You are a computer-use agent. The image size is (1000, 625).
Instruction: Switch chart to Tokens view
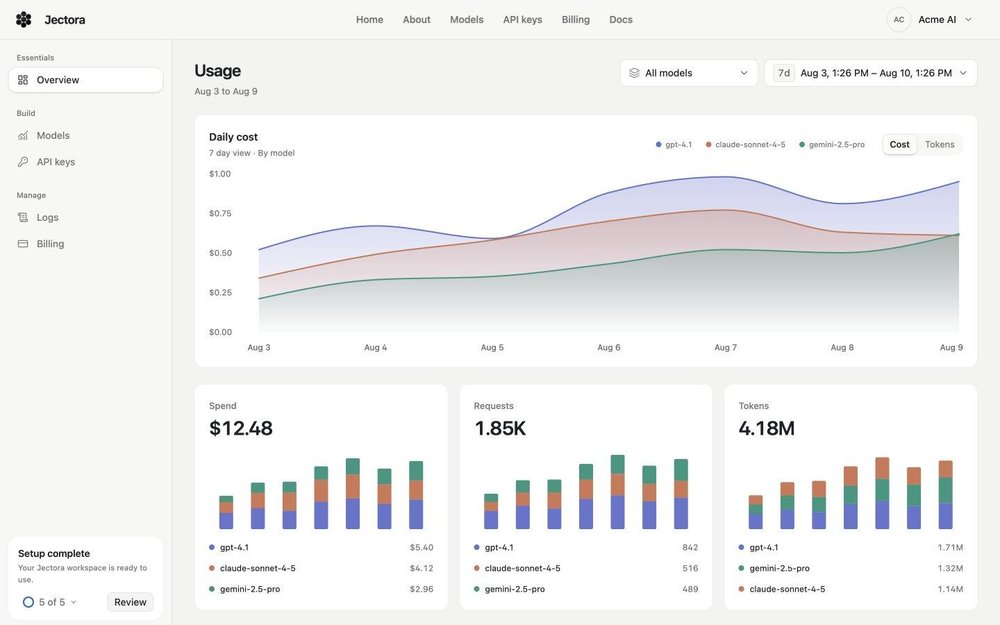click(x=939, y=145)
